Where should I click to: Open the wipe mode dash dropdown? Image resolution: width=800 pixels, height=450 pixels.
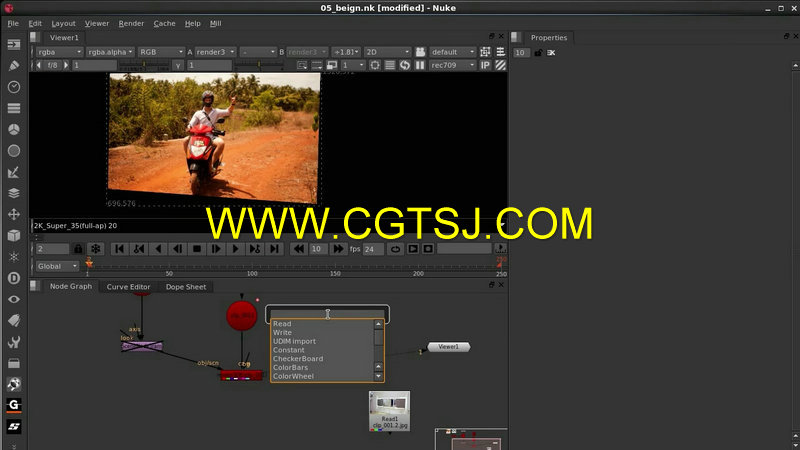pos(258,52)
